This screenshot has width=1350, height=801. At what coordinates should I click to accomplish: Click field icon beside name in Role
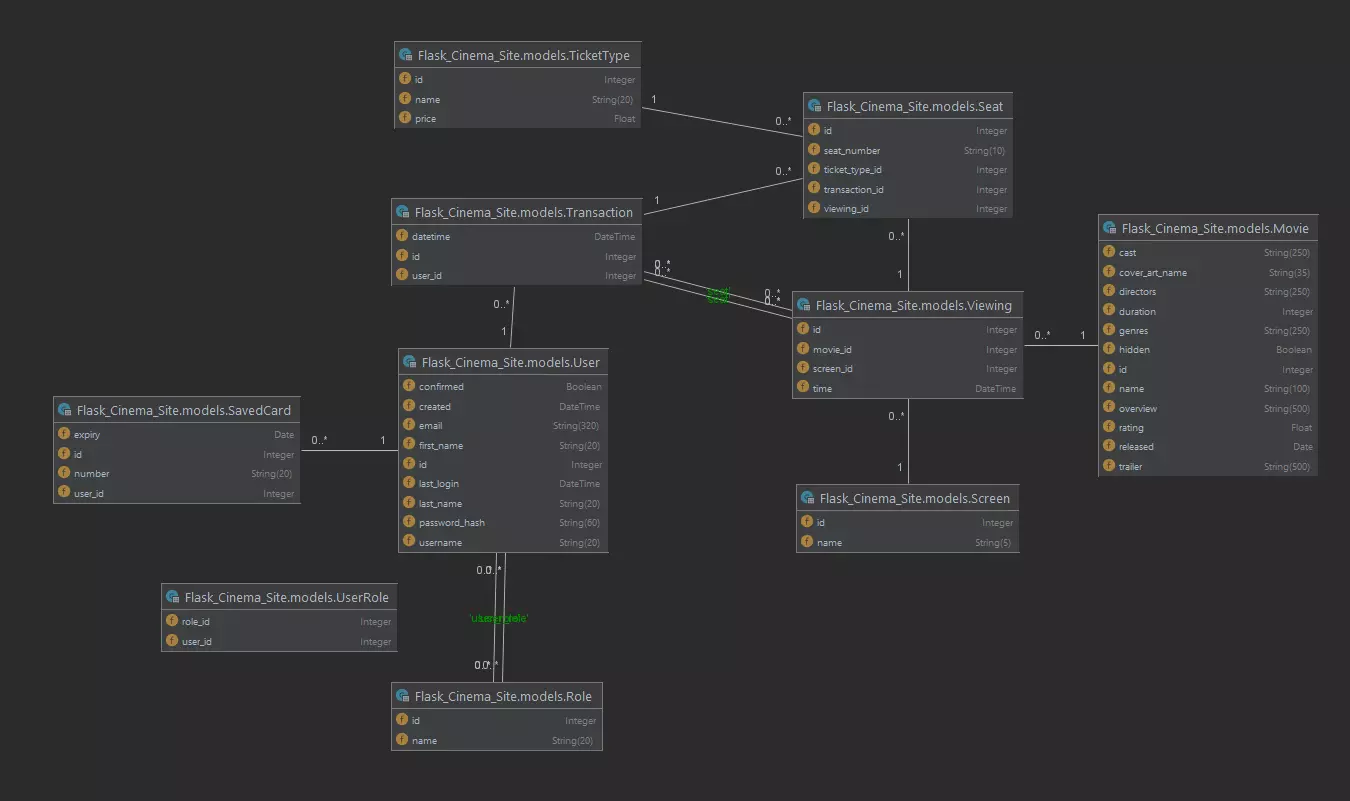(x=402, y=740)
